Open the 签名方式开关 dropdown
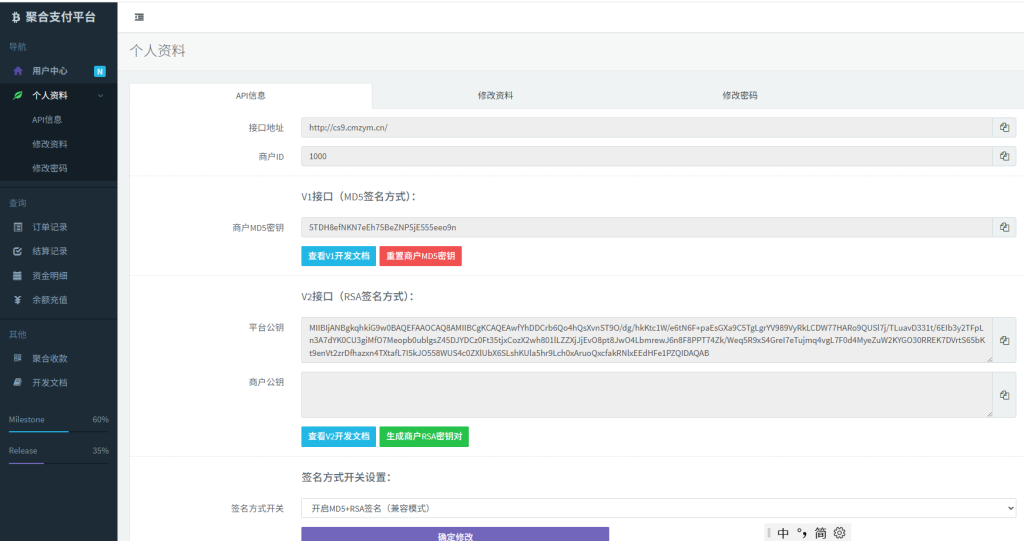 [x=658, y=509]
